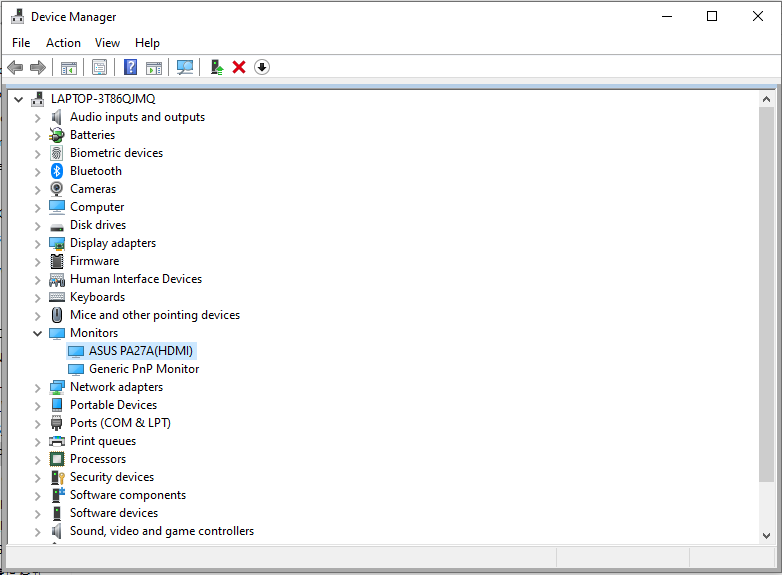Toggle the show/hide action pane icon
The height and width of the screenshot is (575, 782).
click(x=154, y=67)
